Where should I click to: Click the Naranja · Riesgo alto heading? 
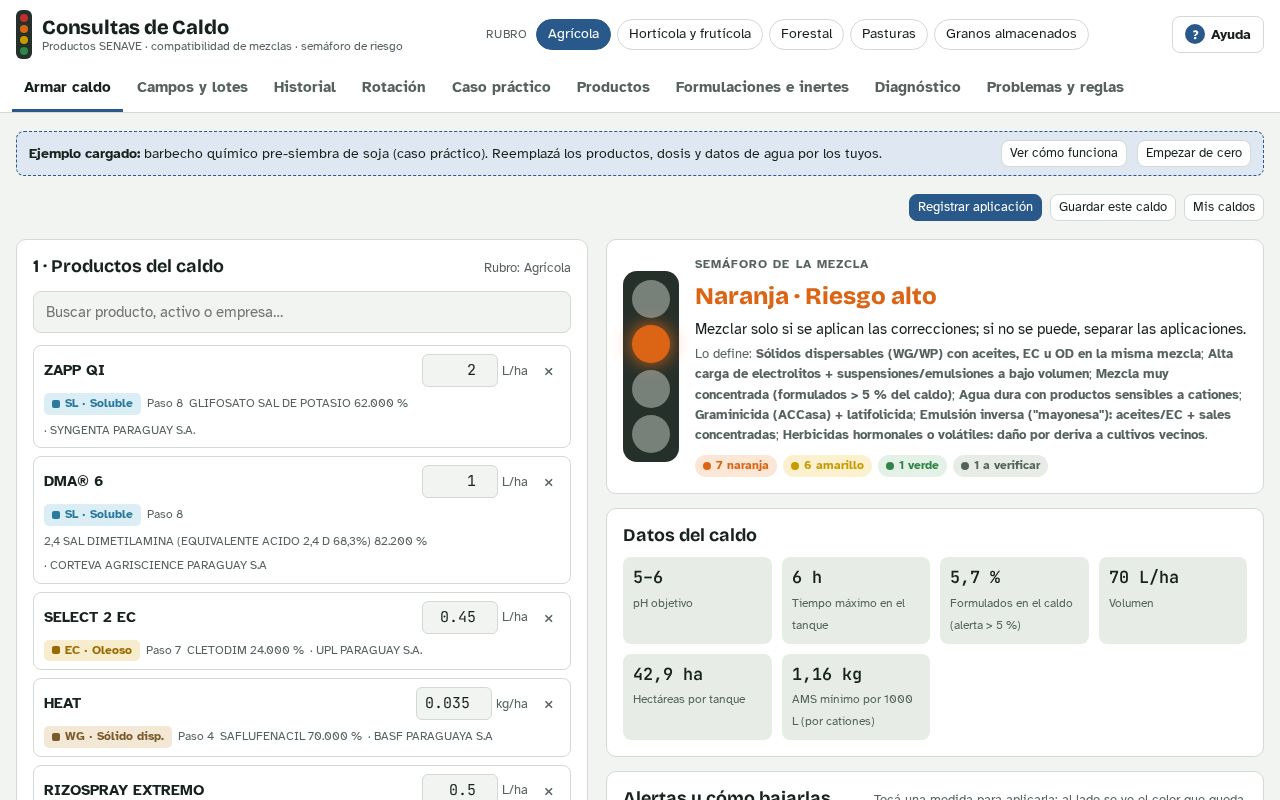[816, 296]
